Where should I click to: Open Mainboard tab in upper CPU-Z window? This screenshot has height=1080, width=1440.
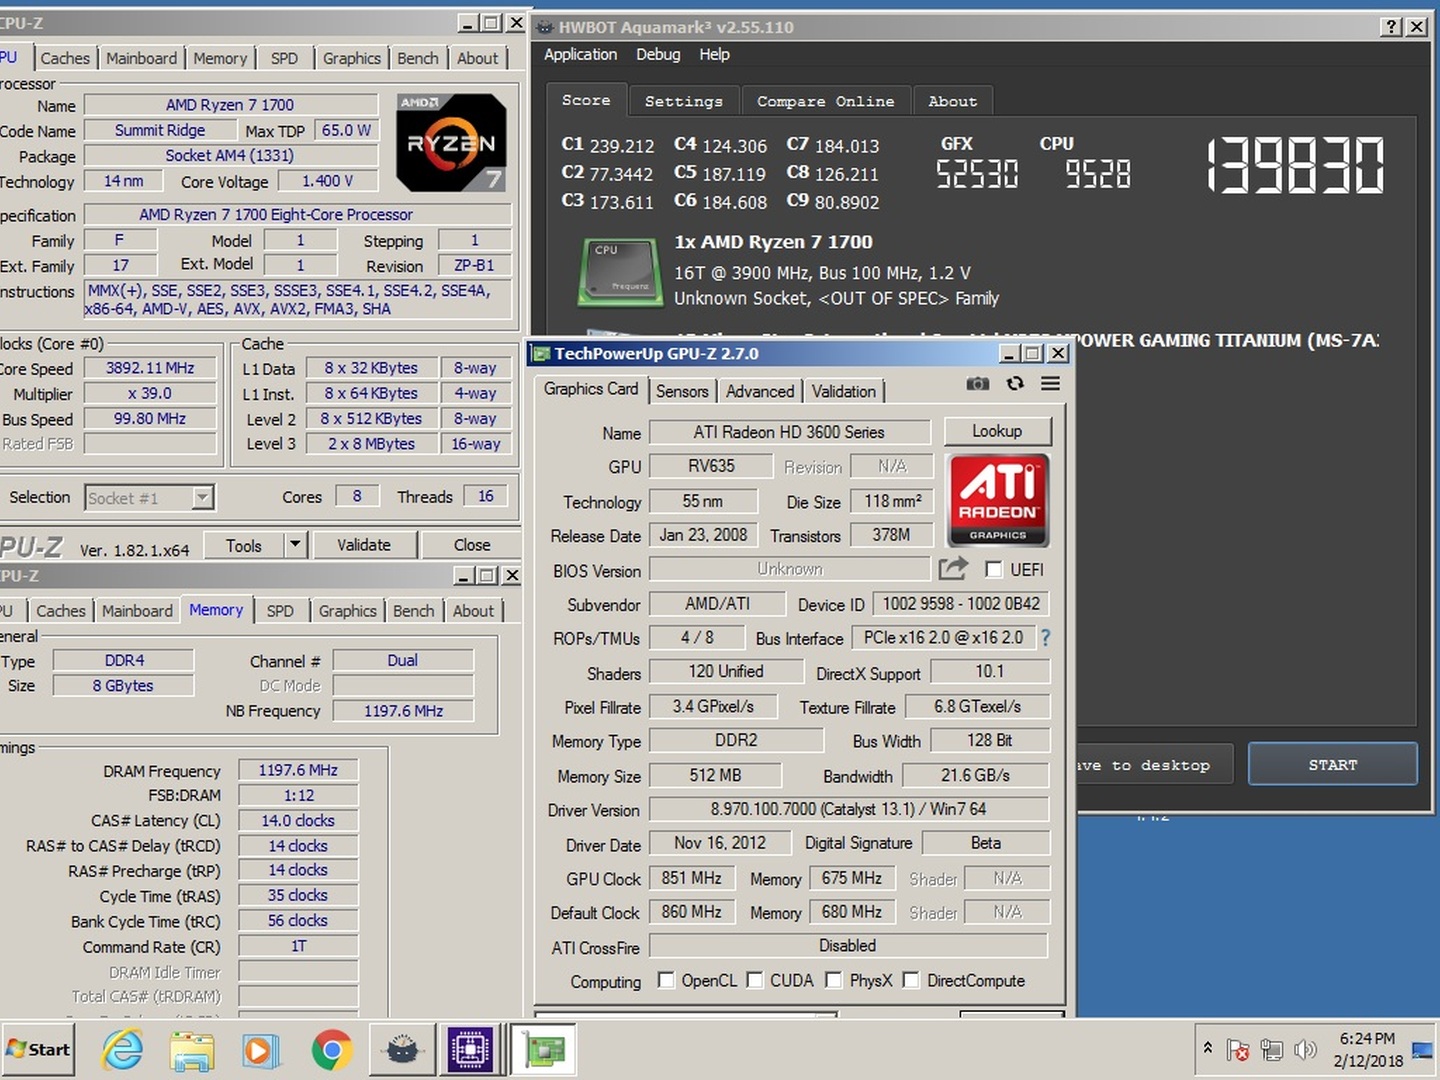(141, 58)
